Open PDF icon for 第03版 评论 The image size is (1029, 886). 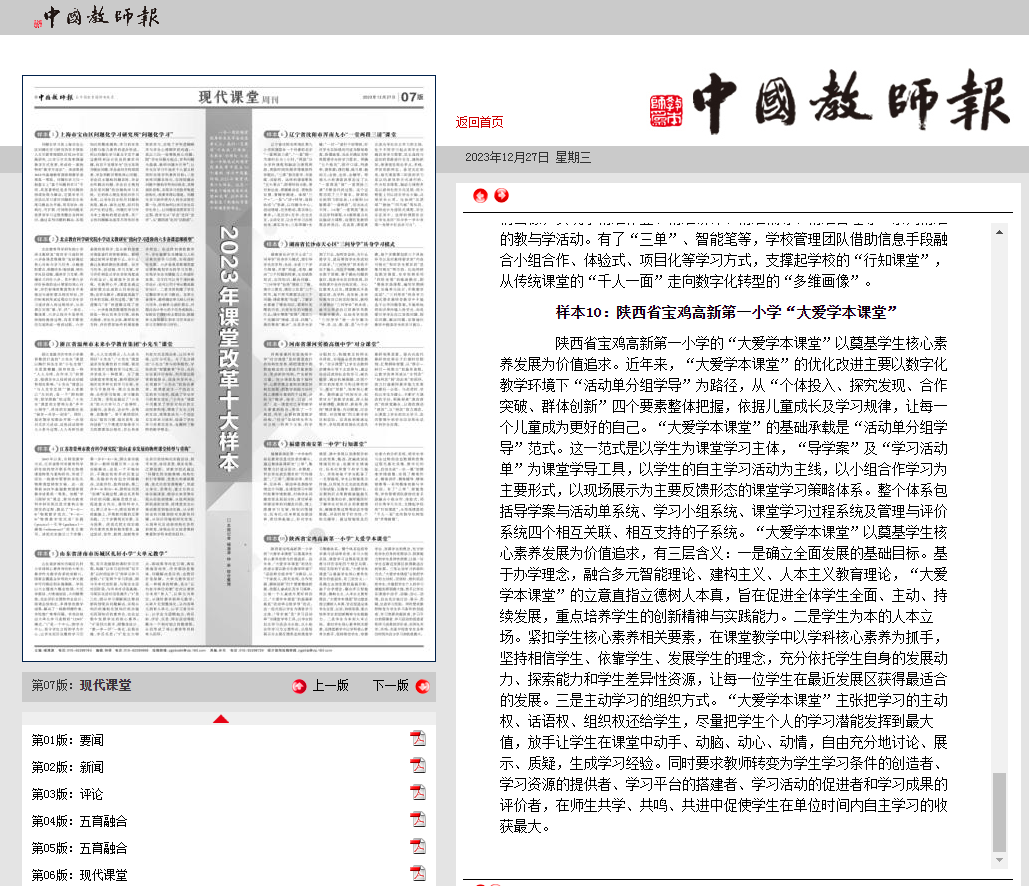pyautogui.click(x=418, y=792)
